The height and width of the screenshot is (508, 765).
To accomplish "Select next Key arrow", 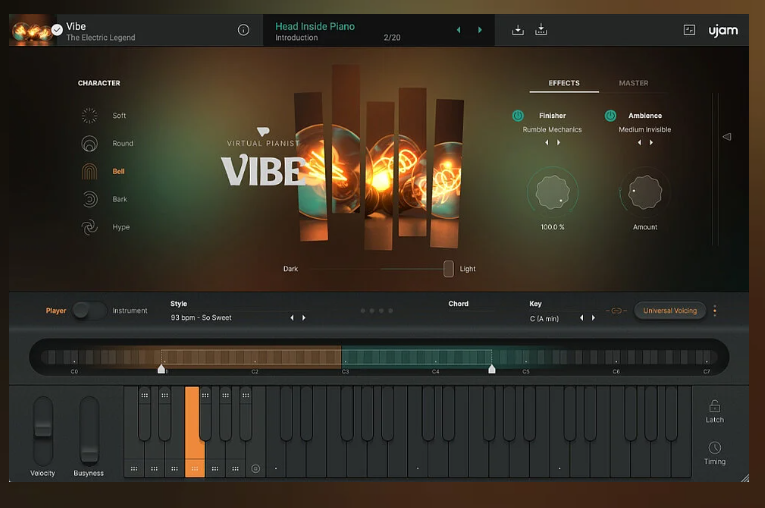I will [x=593, y=318].
